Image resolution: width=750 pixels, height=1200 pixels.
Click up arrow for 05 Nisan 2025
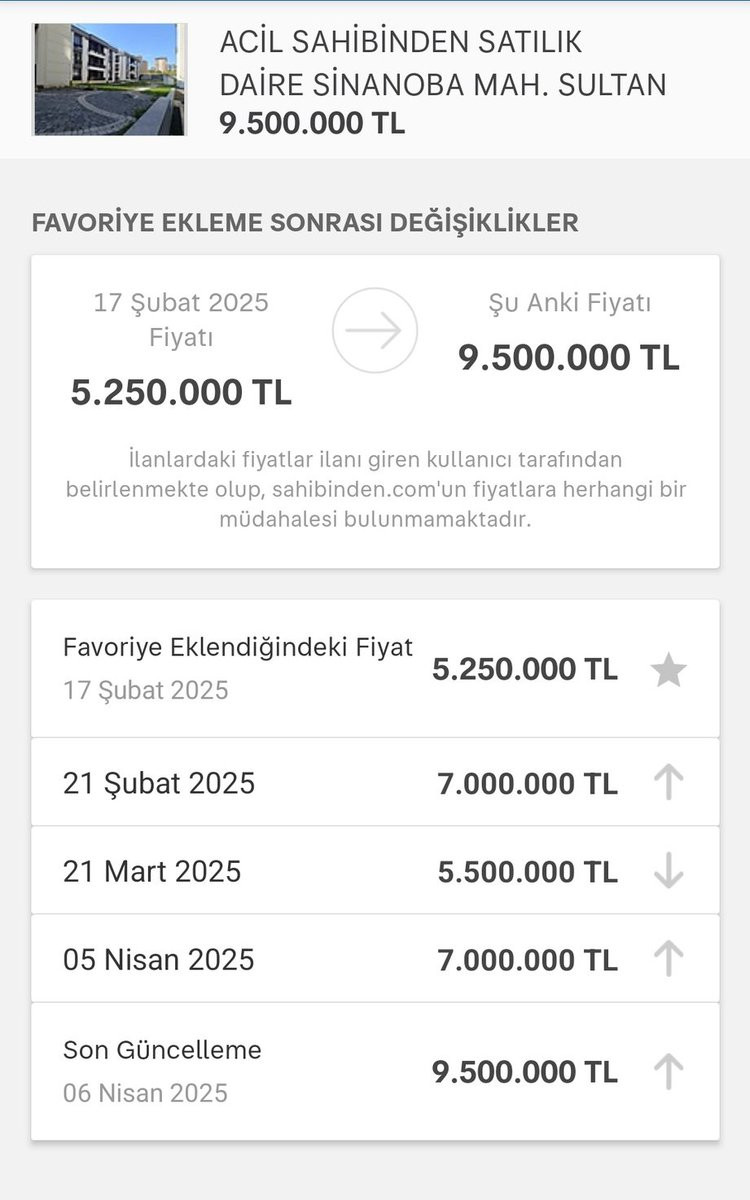[668, 959]
